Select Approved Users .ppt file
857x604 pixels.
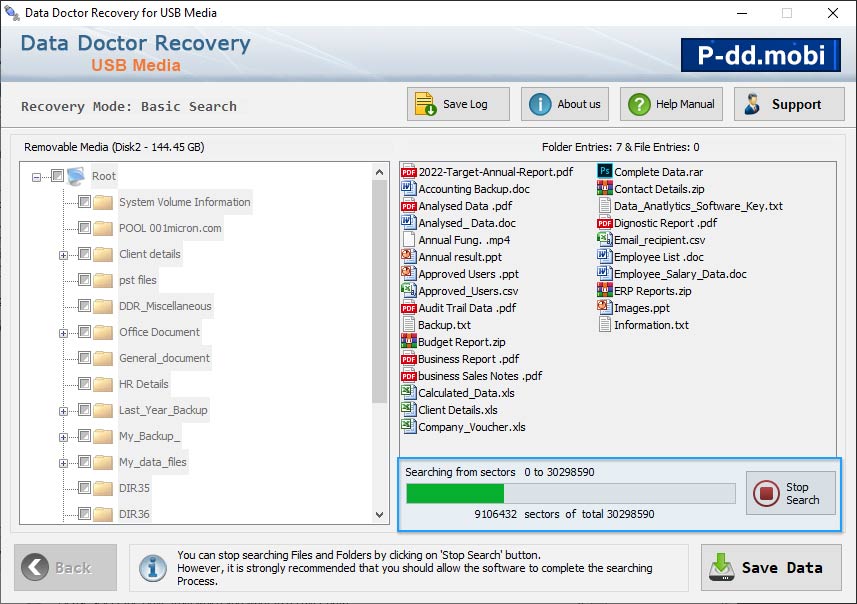pyautogui.click(x=468, y=274)
